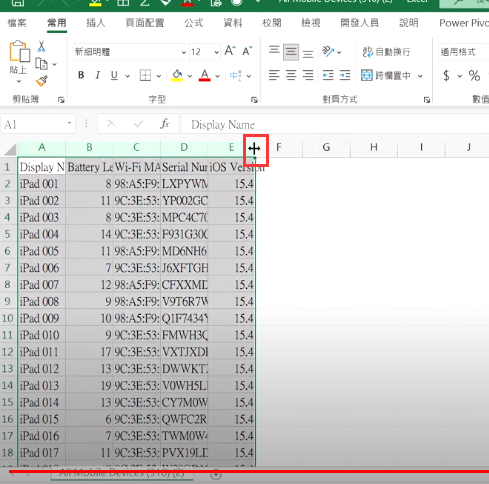Open merge and center dropdown arrow
The width and height of the screenshot is (489, 484).
(420, 76)
